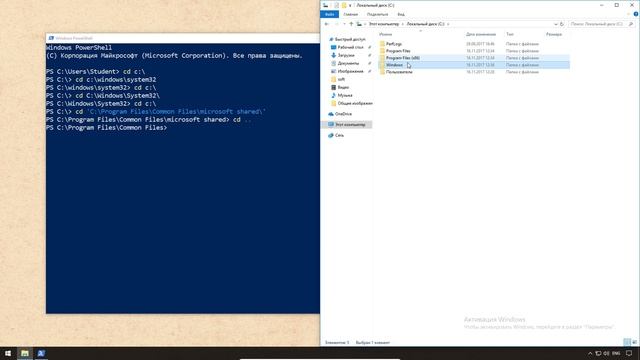Select Этот компьютер in navigation pane

[350, 124]
